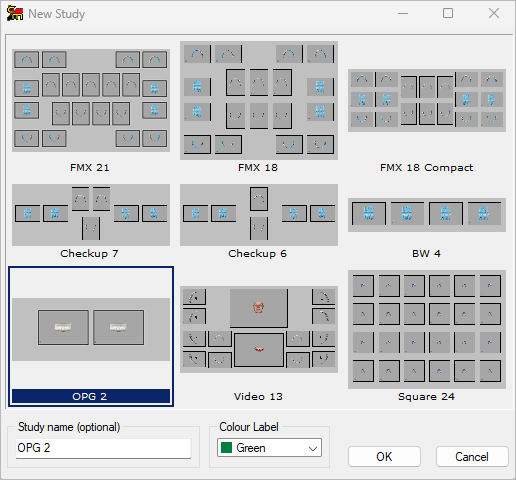516x480 pixels.
Task: Close the New Study dialog
Action: point(494,13)
